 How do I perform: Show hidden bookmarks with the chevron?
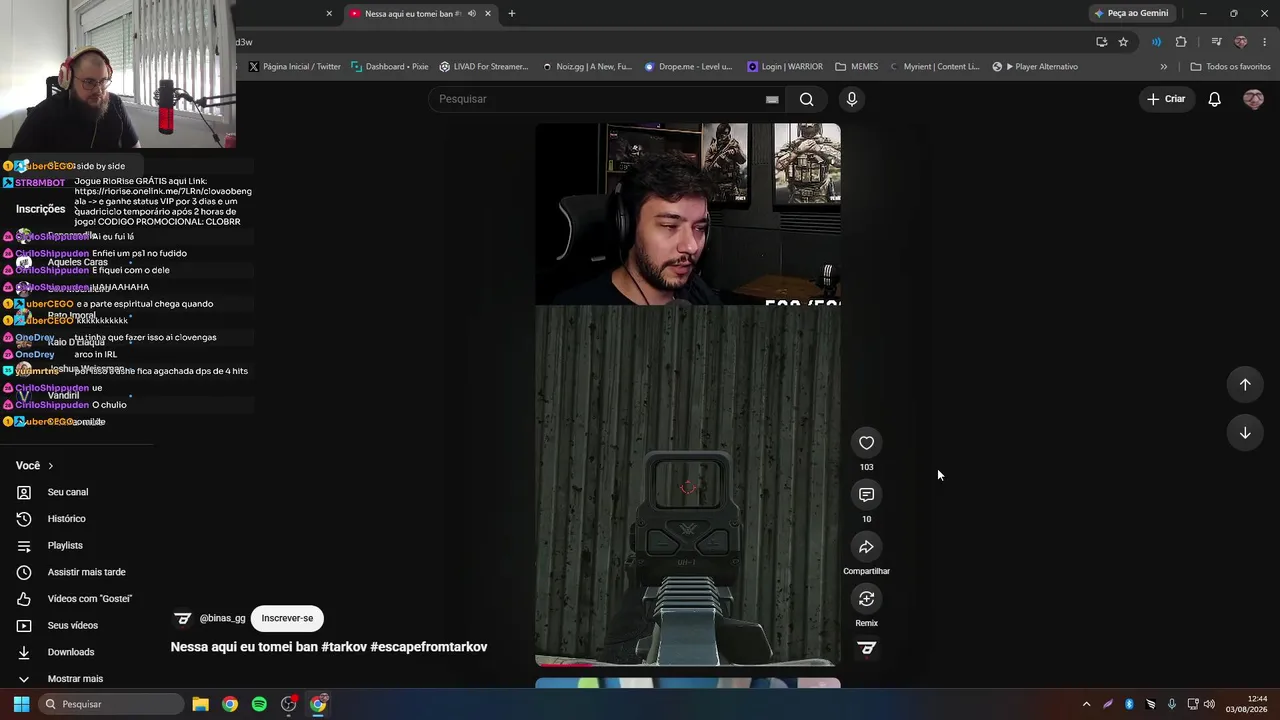1163,67
